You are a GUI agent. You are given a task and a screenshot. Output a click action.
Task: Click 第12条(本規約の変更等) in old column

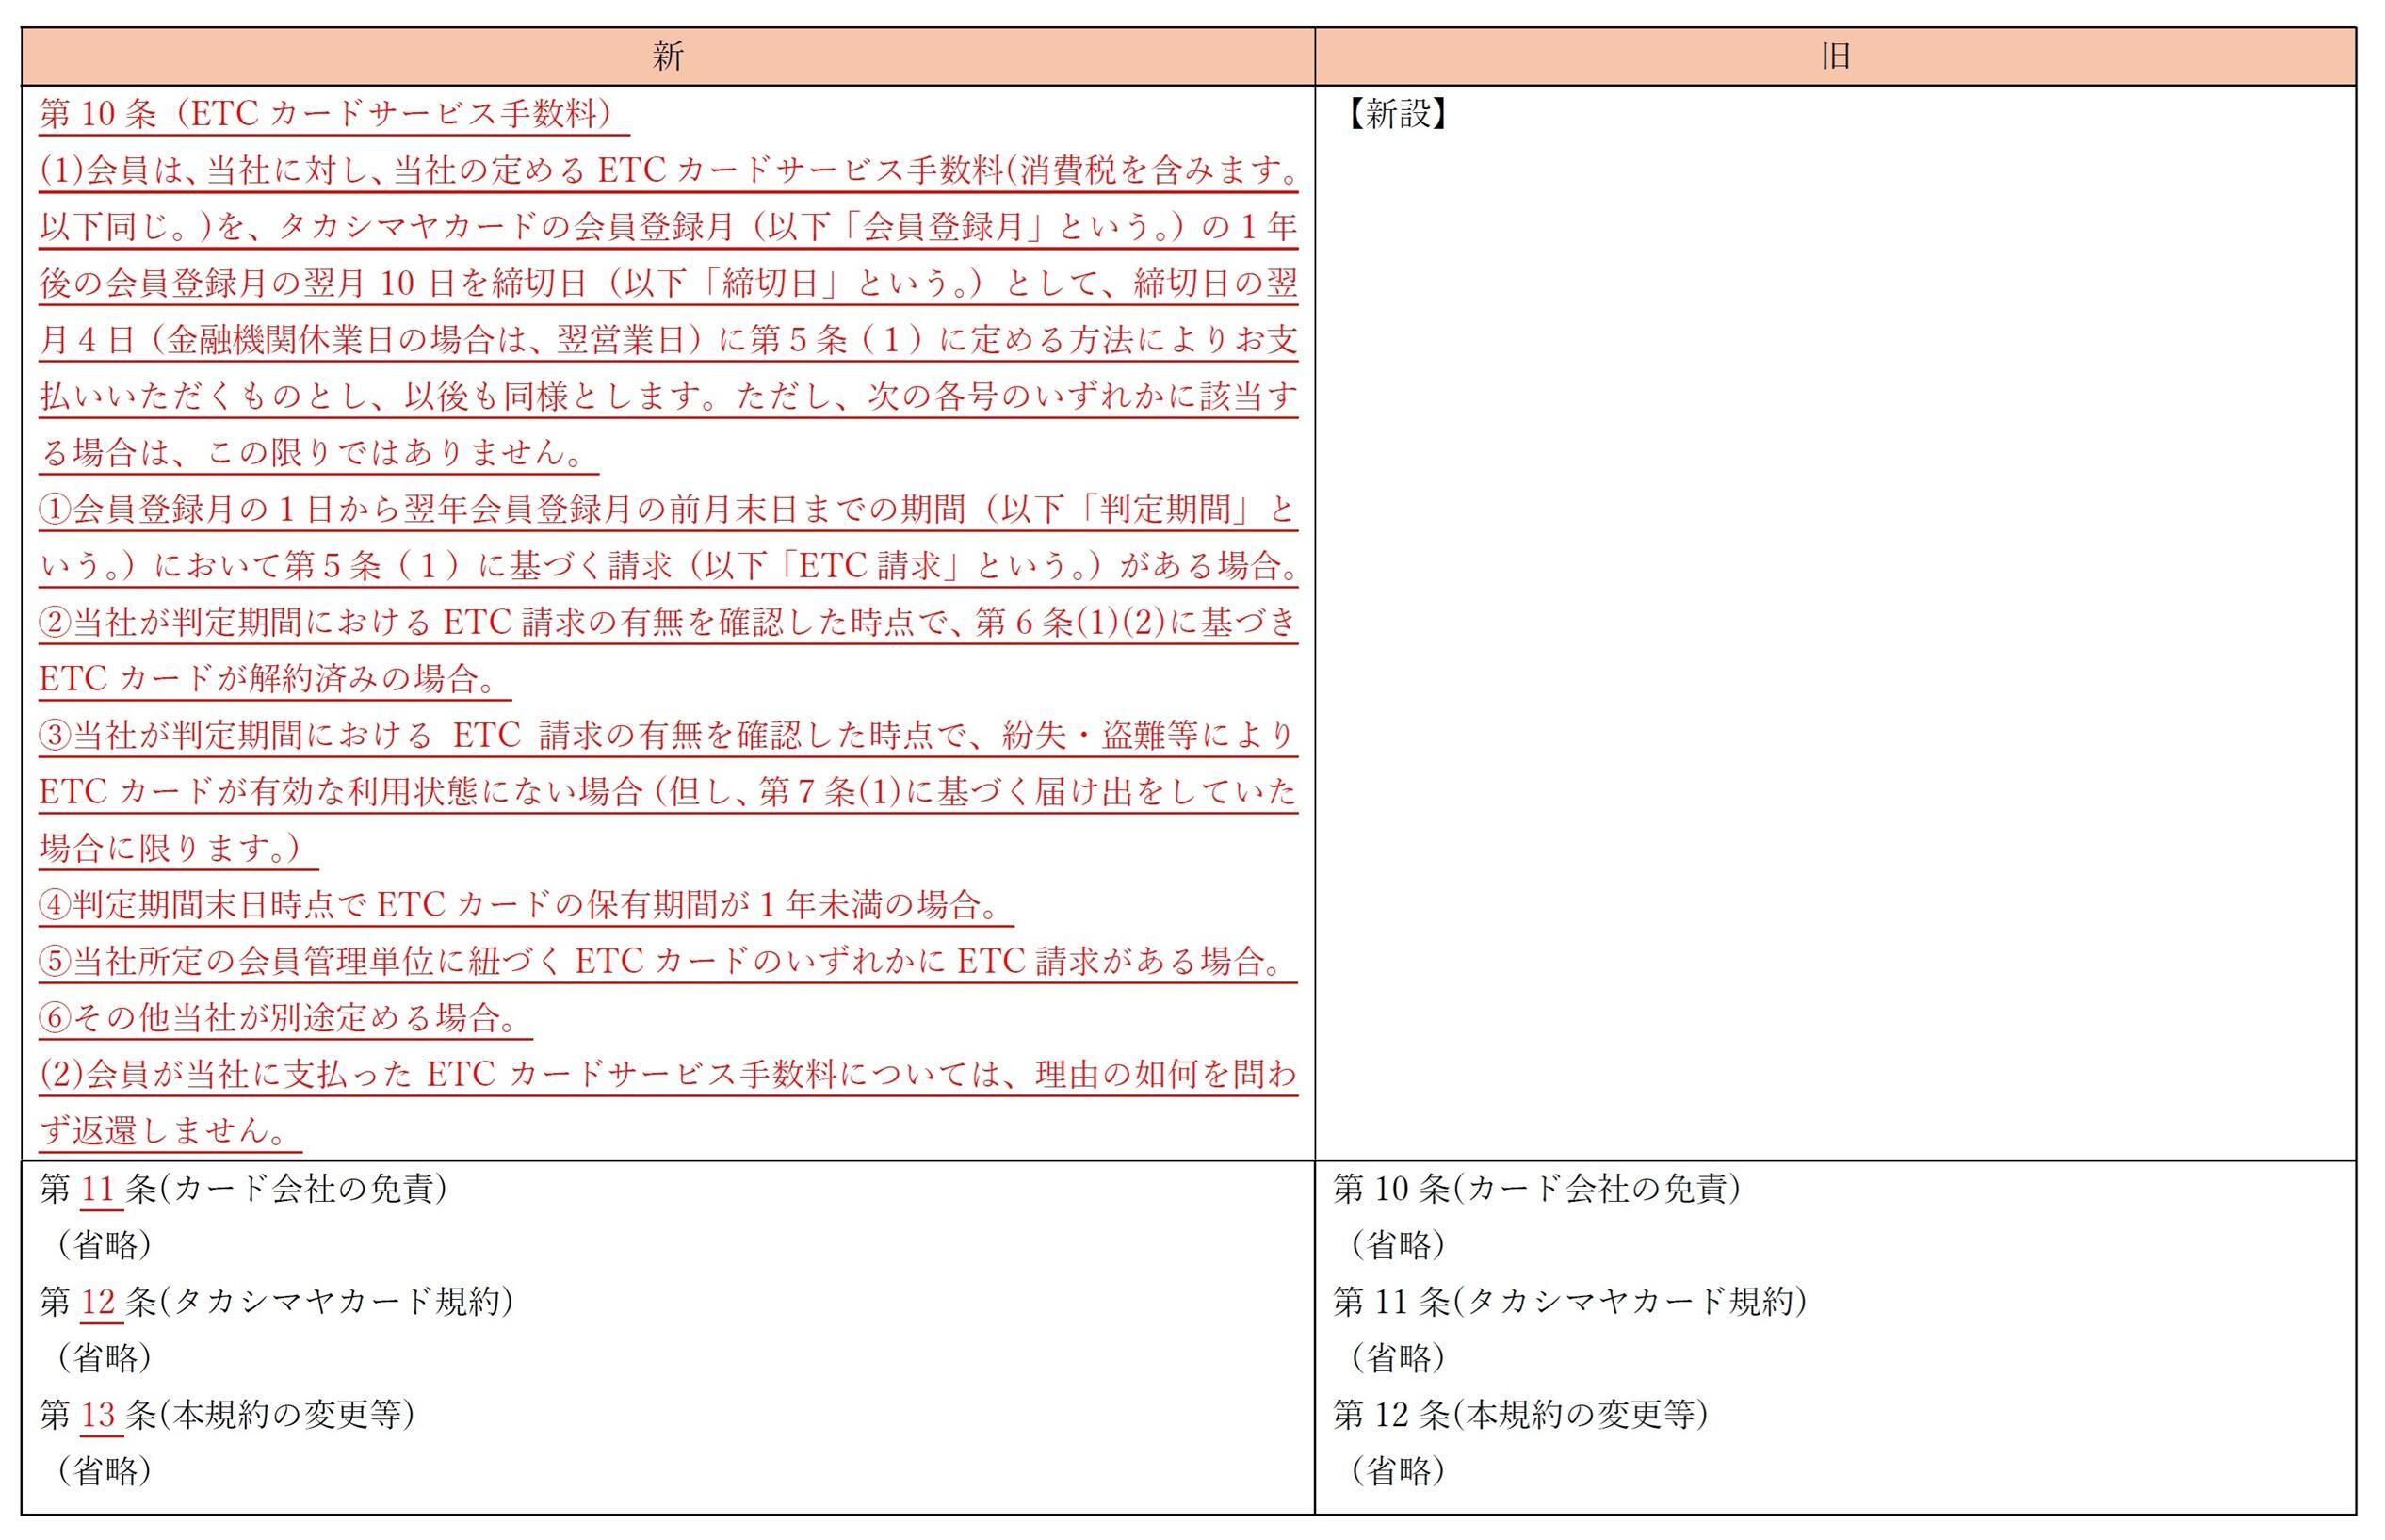(x=1521, y=1415)
